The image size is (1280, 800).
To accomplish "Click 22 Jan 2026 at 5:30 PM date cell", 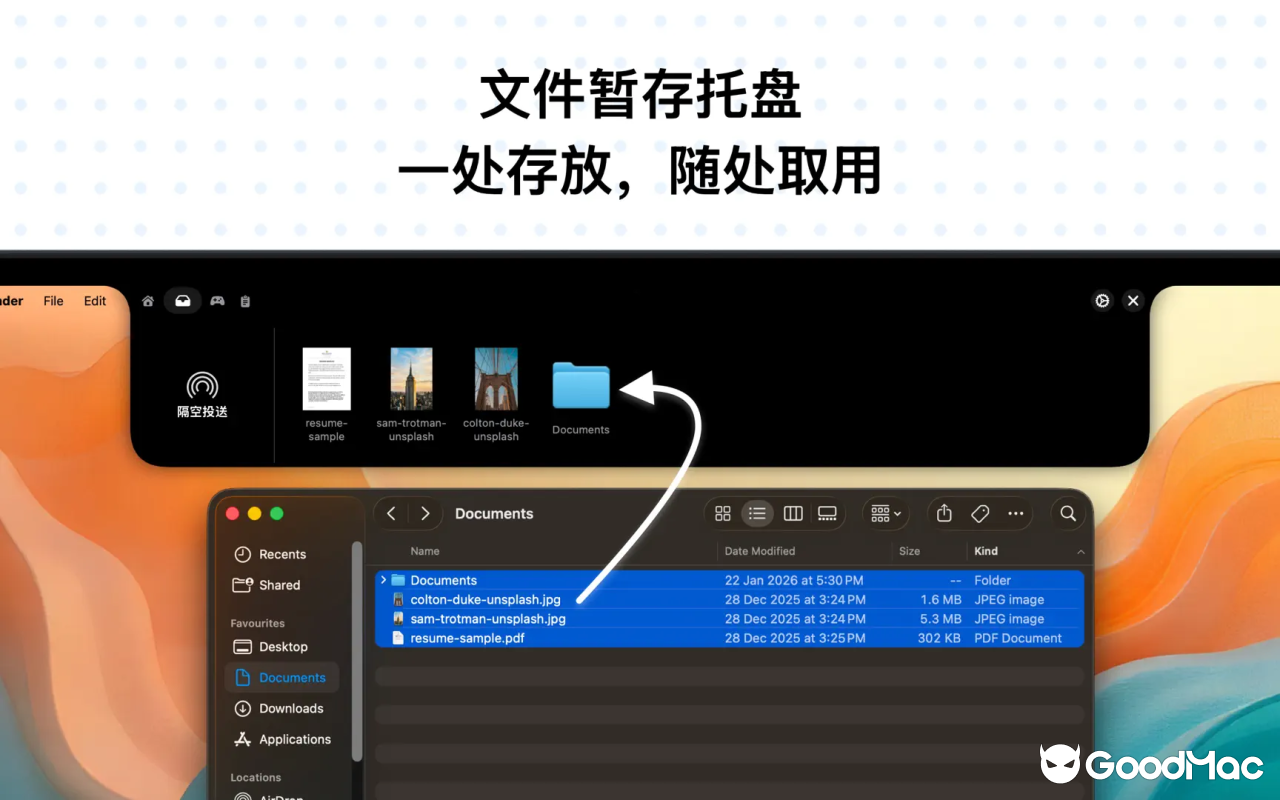I will pyautogui.click(x=794, y=580).
